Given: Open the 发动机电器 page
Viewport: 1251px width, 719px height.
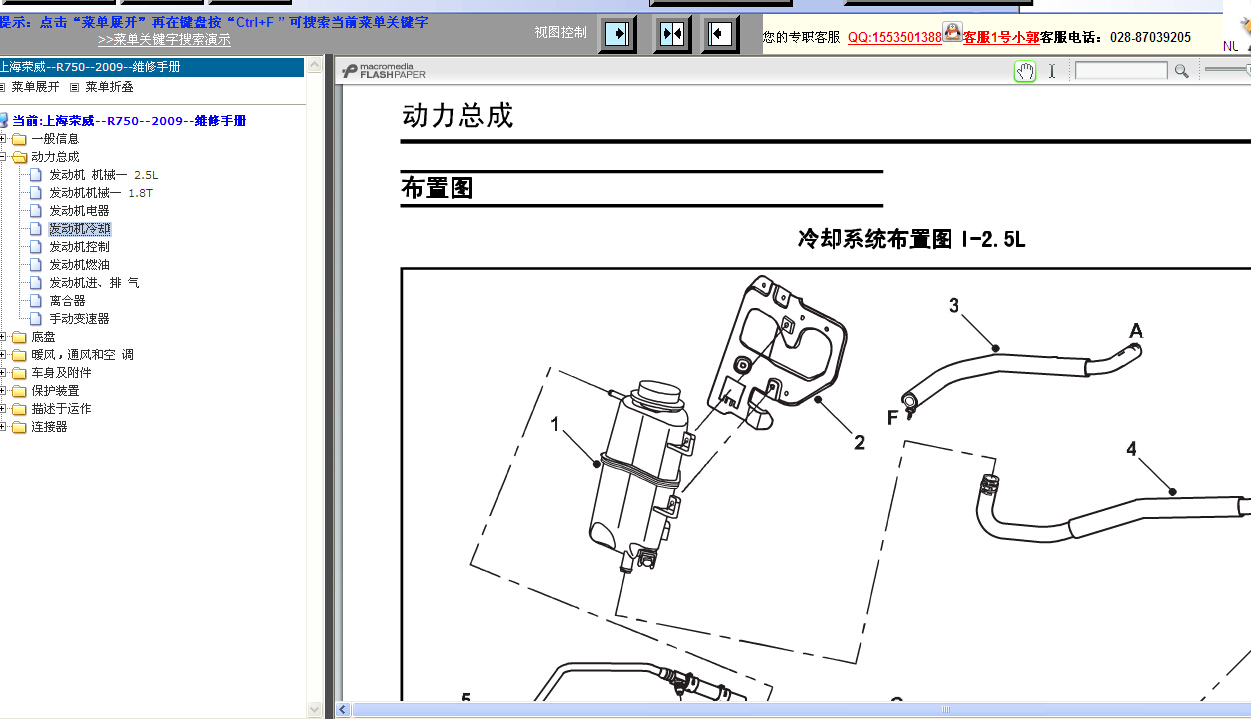Looking at the screenshot, I should (79, 211).
